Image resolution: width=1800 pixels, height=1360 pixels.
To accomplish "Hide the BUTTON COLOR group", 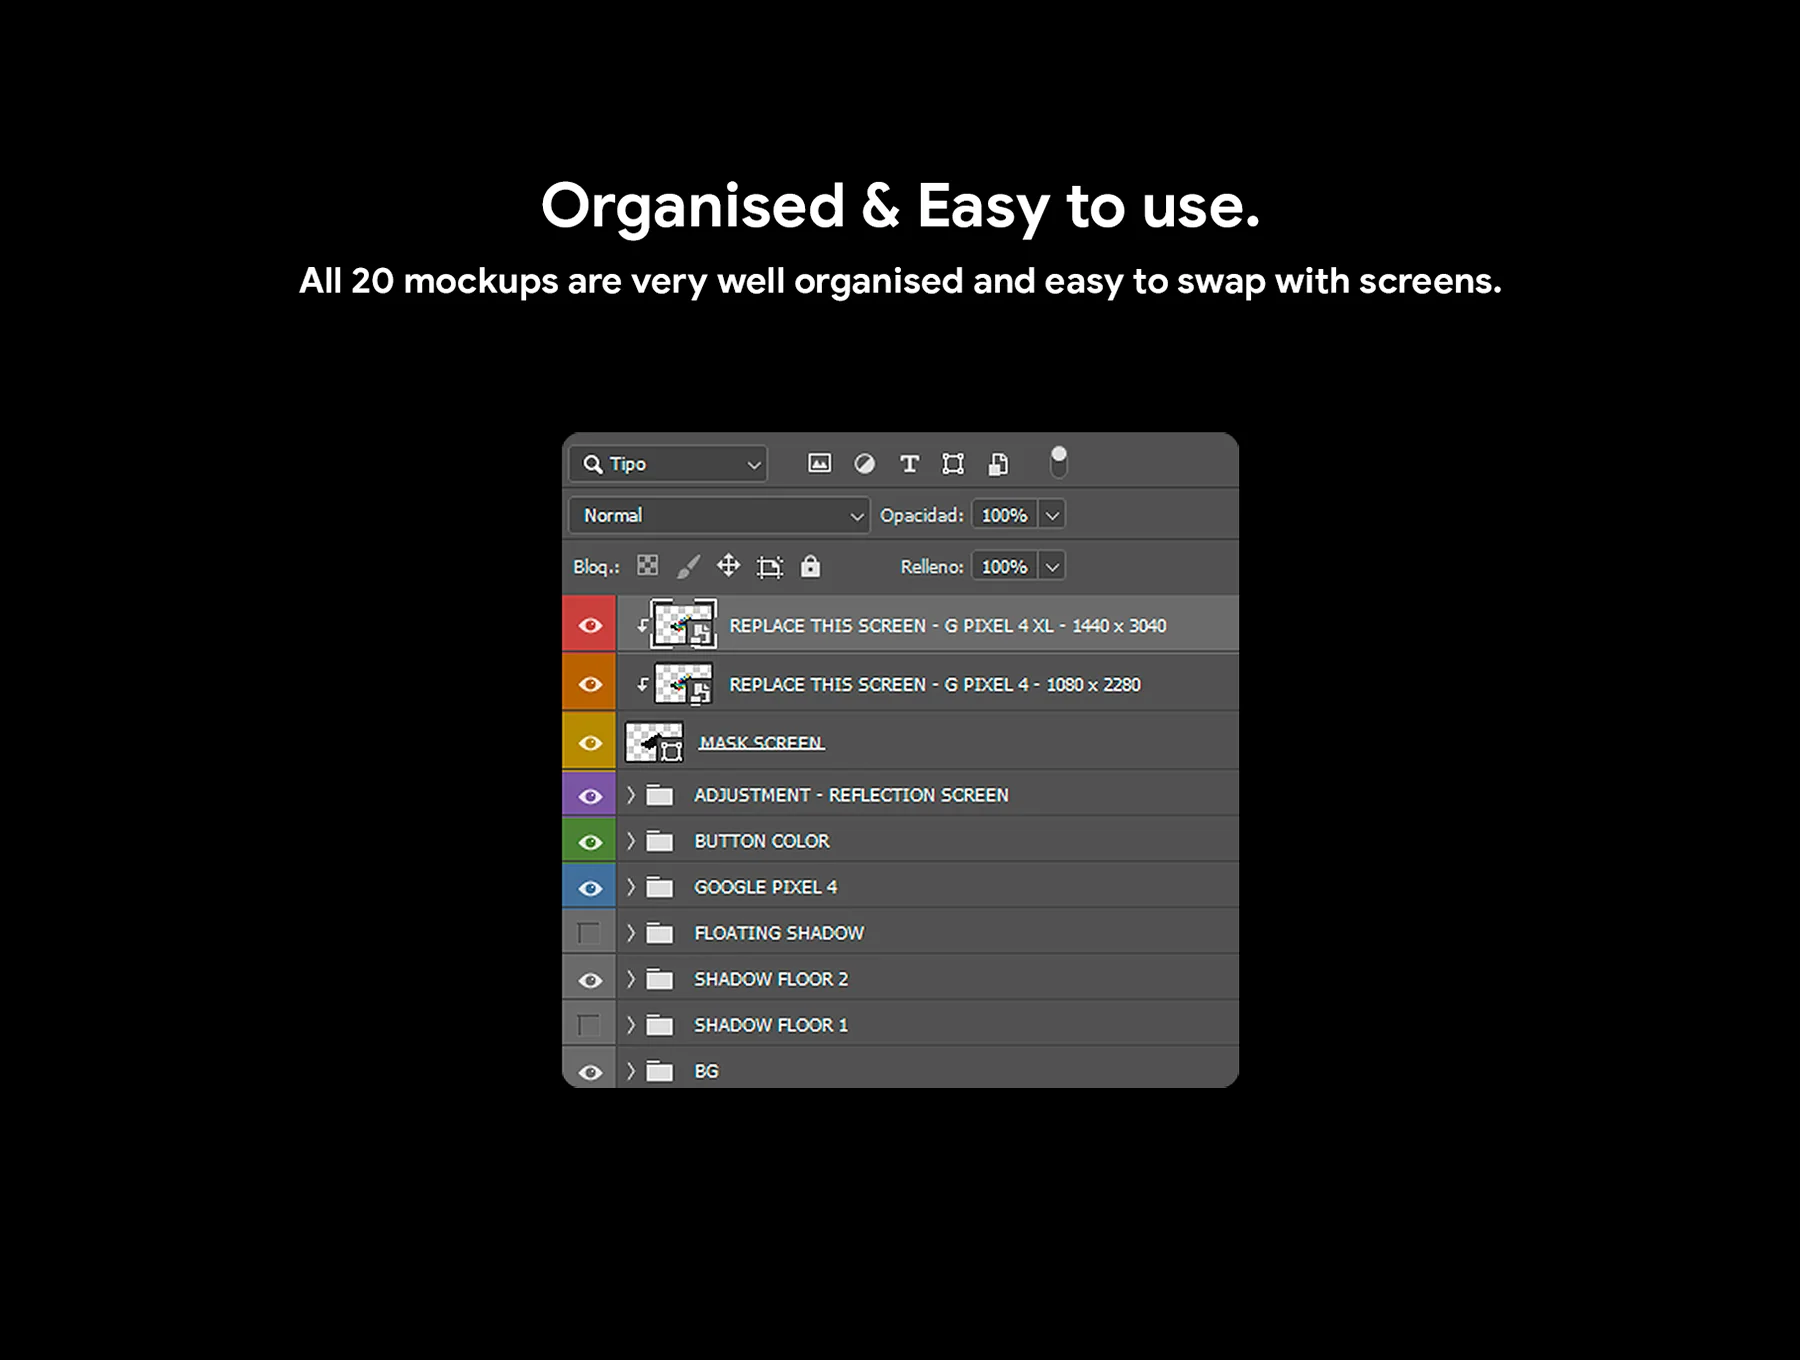I will point(590,842).
